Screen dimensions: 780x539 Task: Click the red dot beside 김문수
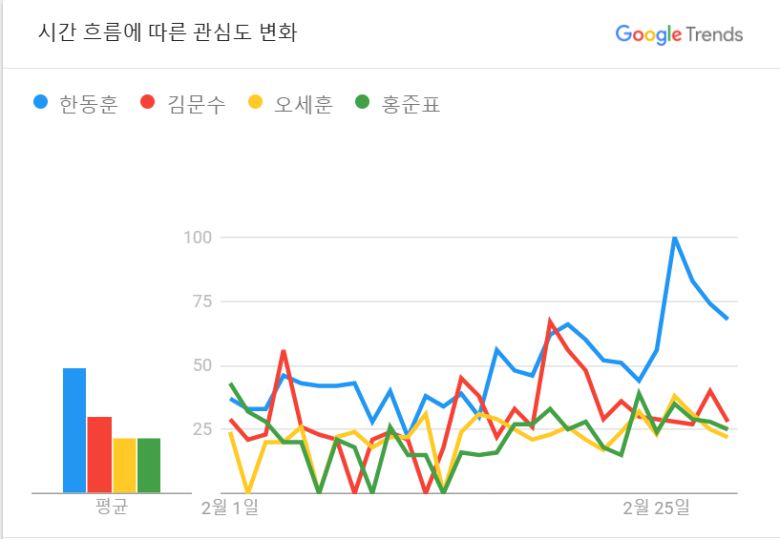149,102
